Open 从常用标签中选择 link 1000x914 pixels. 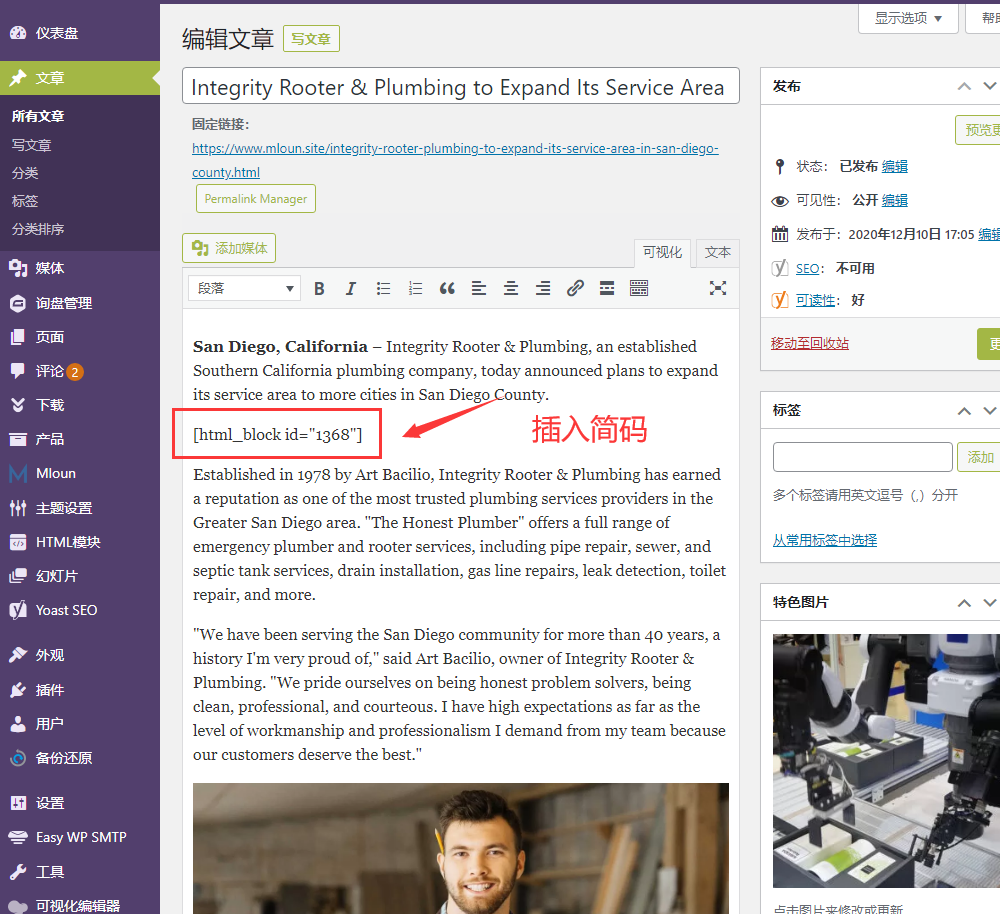pos(825,541)
